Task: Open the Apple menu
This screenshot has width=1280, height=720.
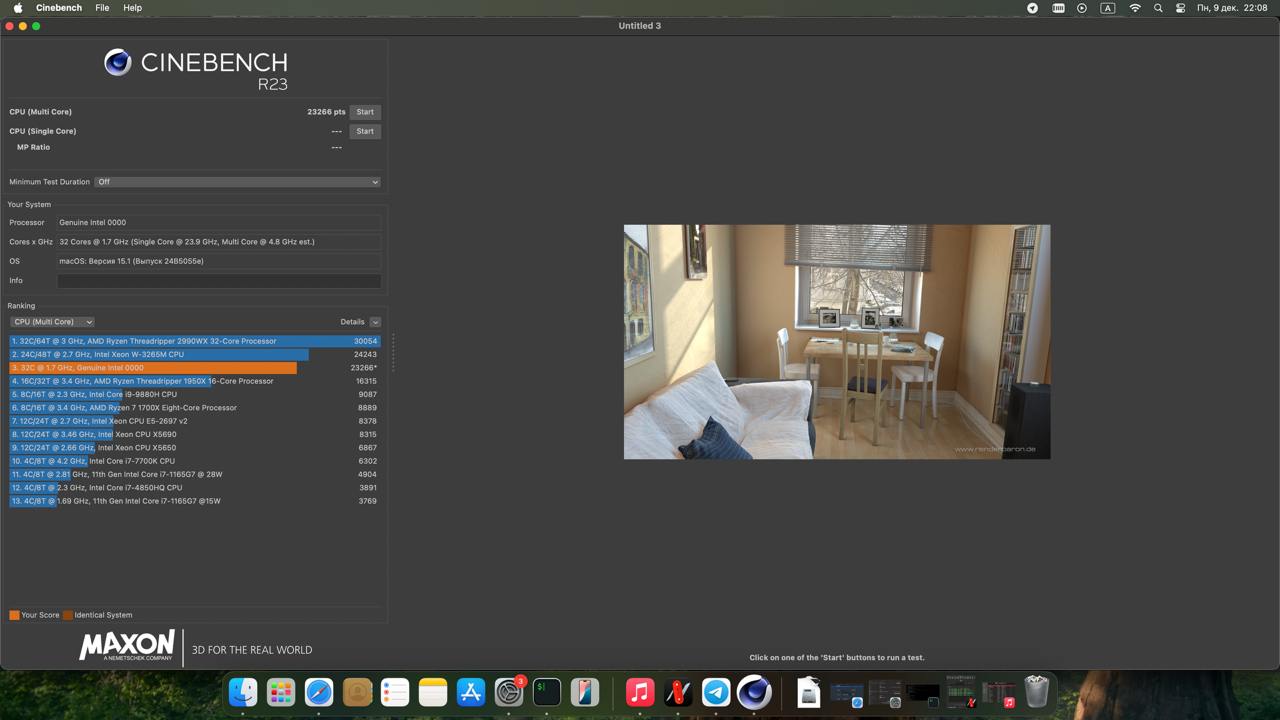Action: point(17,8)
